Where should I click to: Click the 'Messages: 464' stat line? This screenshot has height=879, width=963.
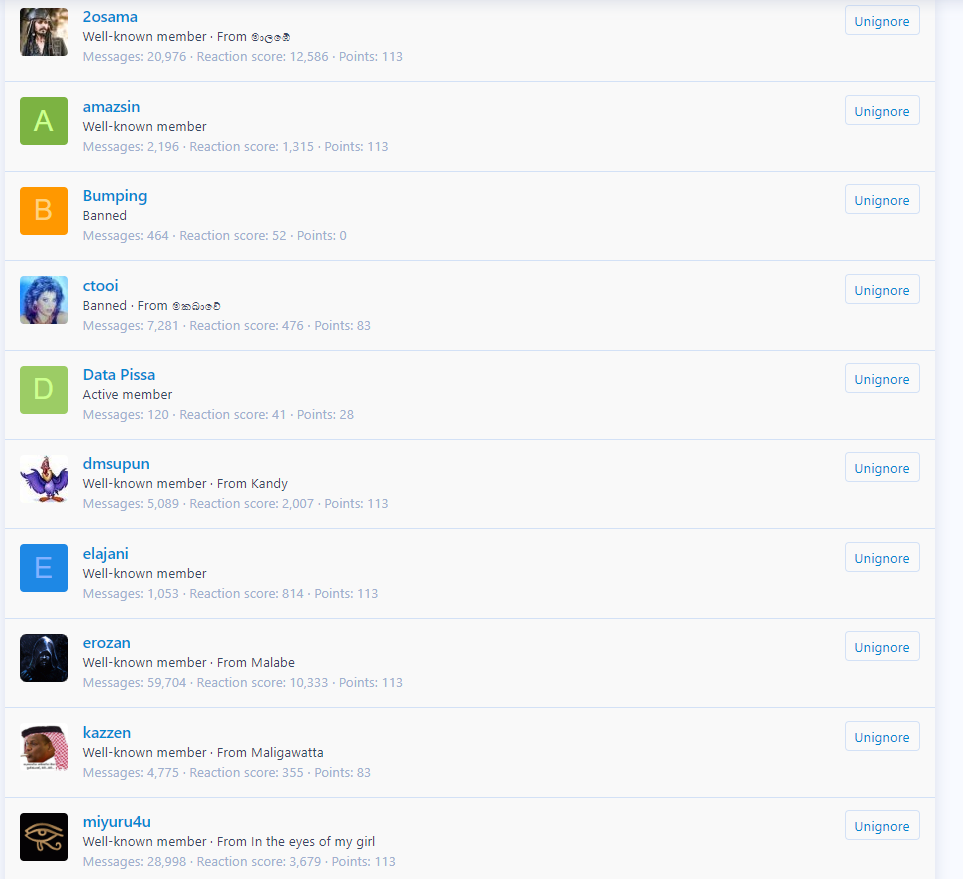point(214,235)
